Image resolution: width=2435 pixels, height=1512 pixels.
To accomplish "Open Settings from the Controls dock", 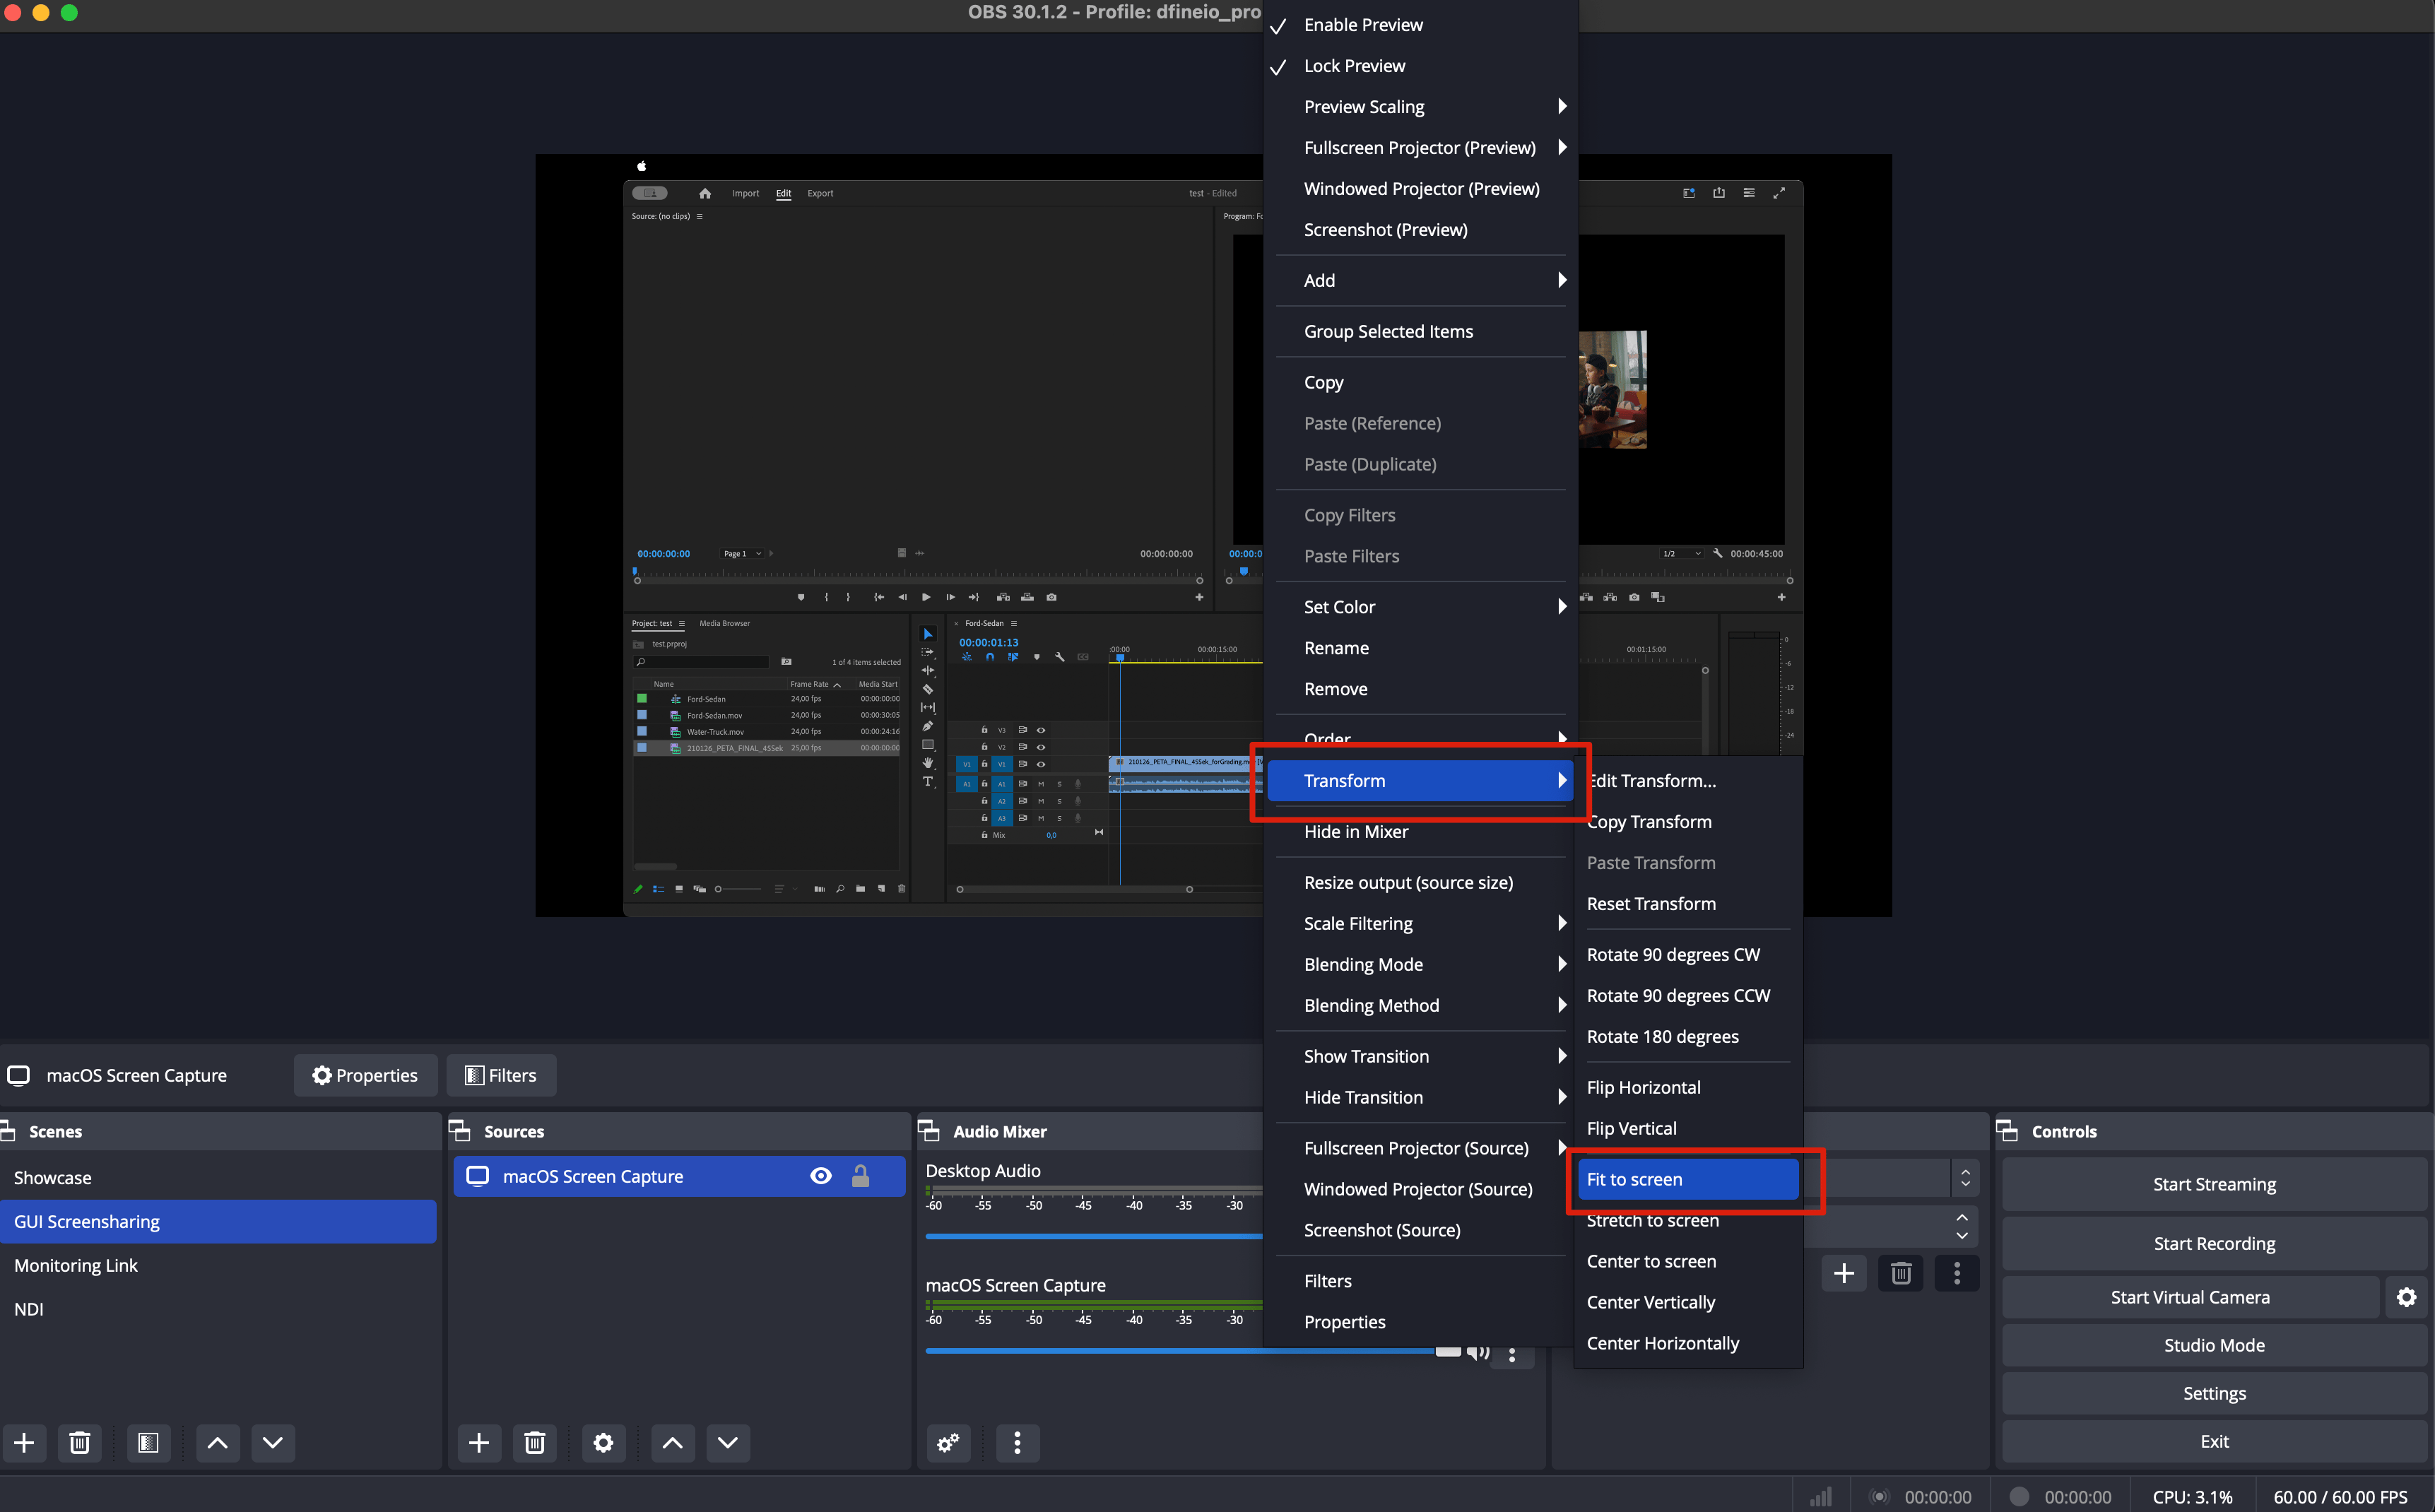I will coord(2214,1393).
